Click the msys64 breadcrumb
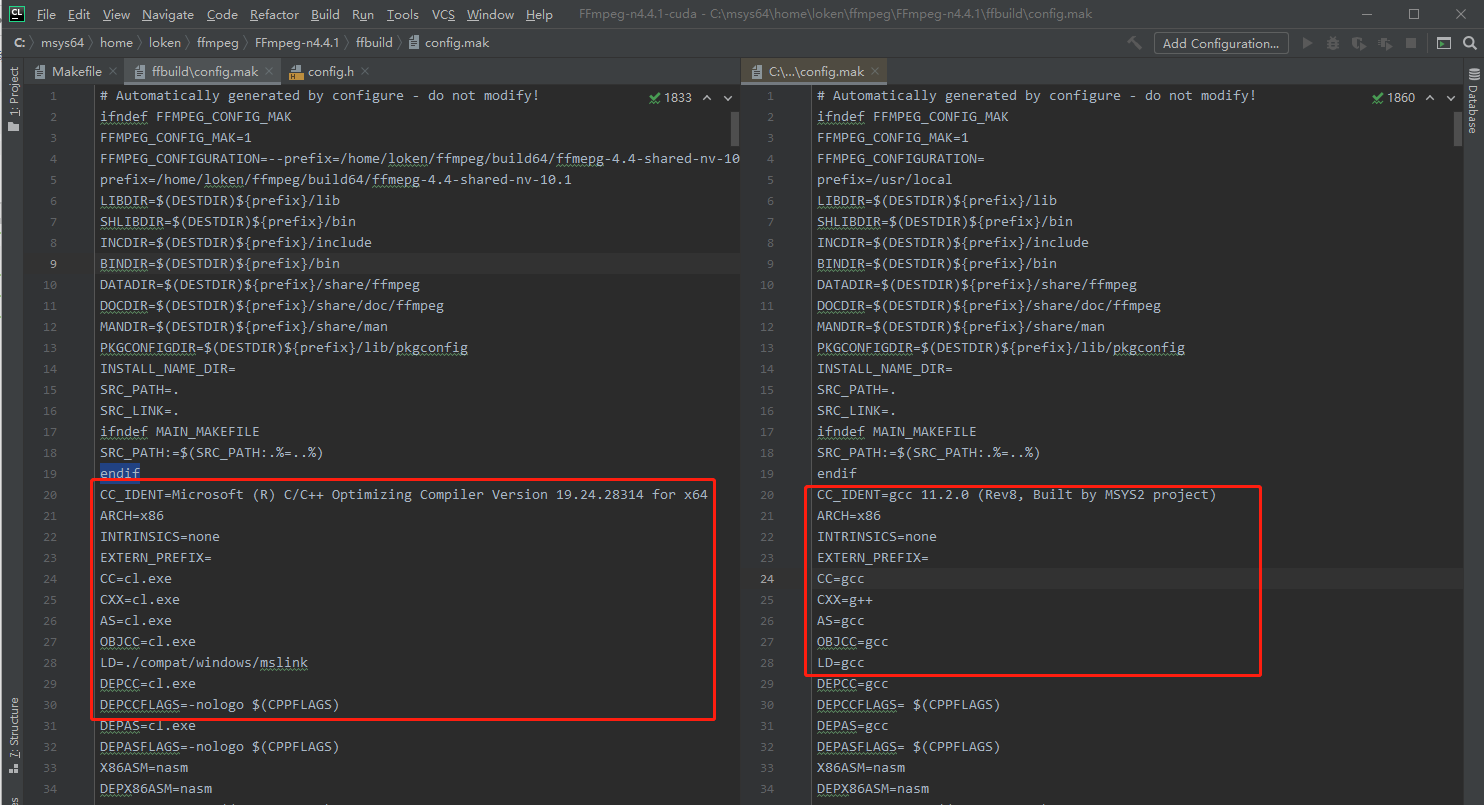Image resolution: width=1484 pixels, height=805 pixels. click(62, 43)
